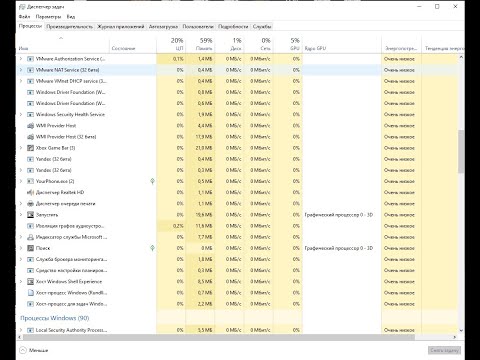Click the YourPhone.exe green leaf status icon
Screen dimensions: 480x360
[152, 181]
